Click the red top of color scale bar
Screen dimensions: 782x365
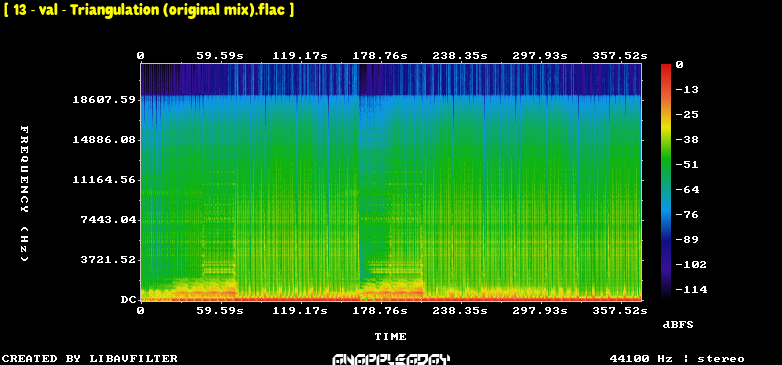[666, 67]
